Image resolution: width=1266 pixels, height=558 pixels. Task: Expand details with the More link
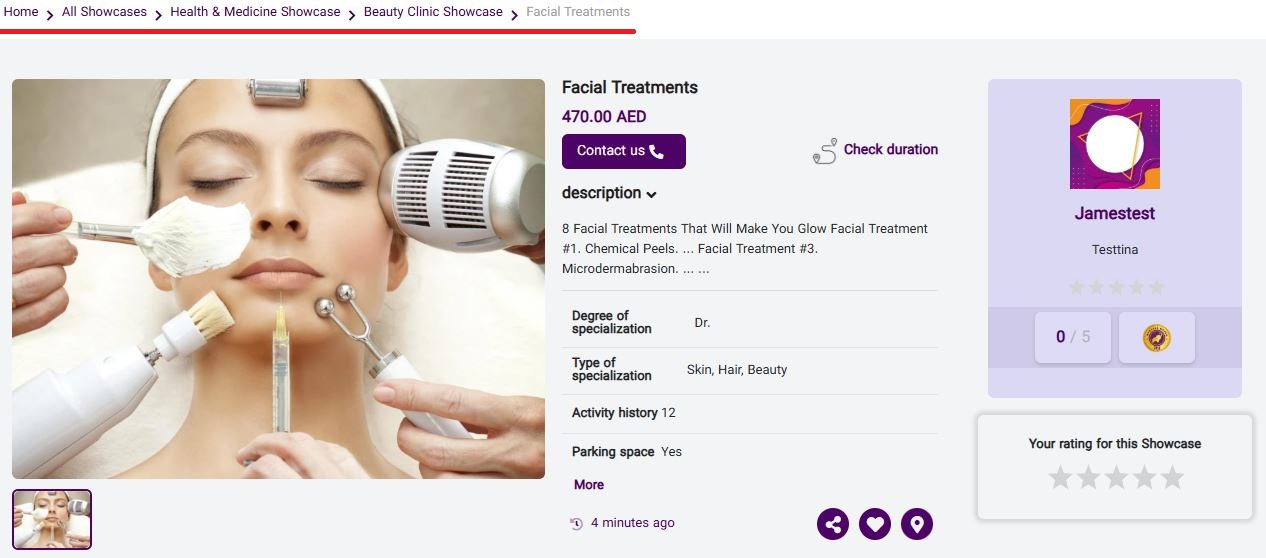tap(589, 485)
